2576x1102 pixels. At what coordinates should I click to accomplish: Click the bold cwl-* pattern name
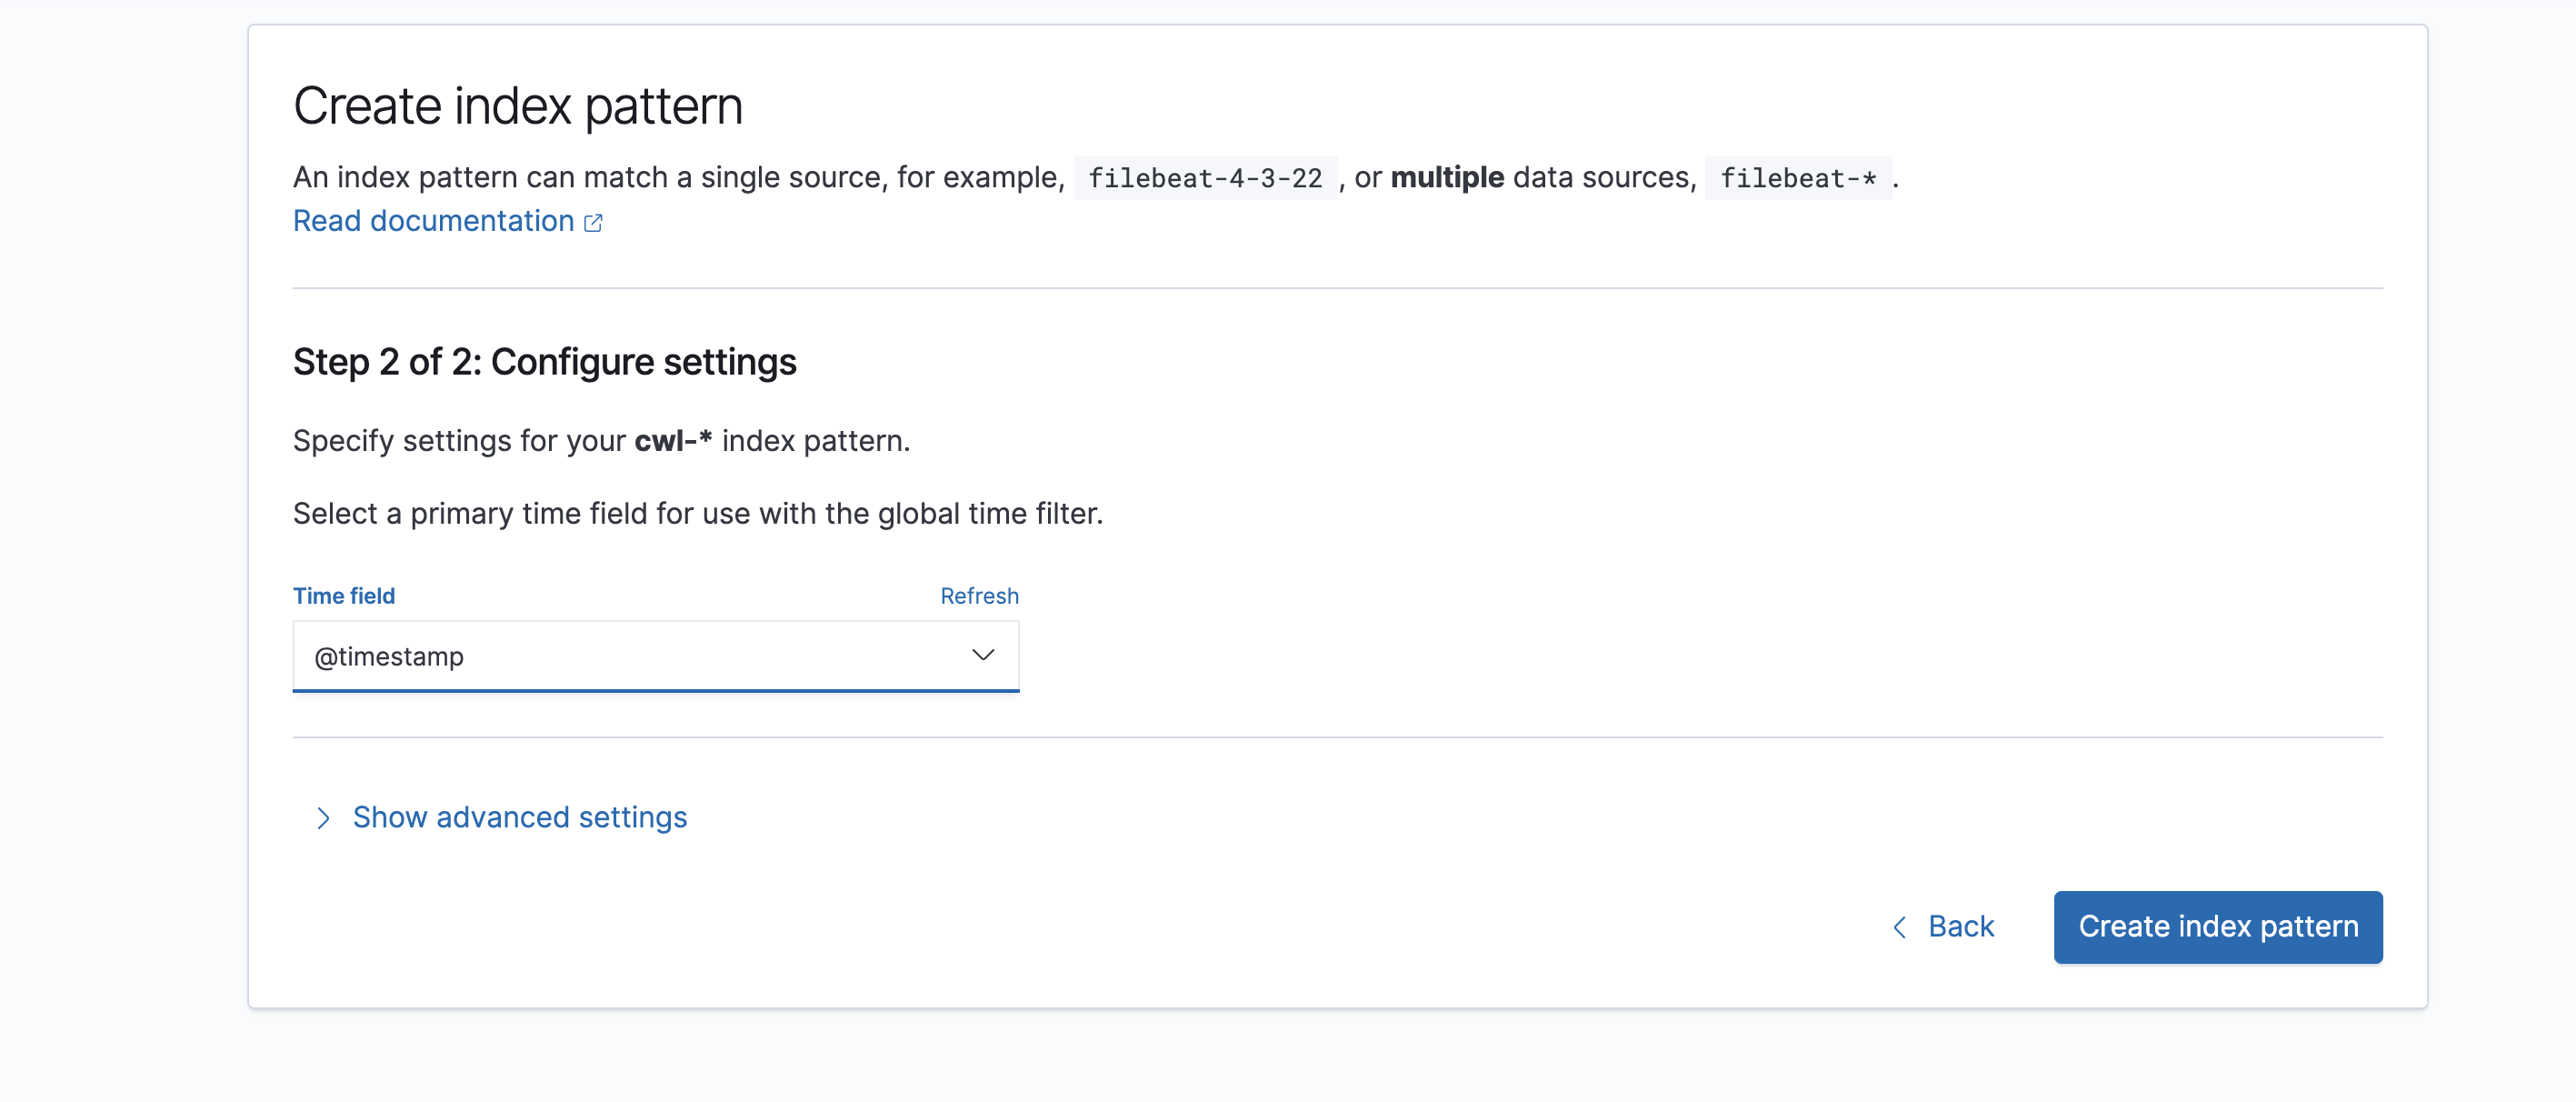click(x=672, y=441)
